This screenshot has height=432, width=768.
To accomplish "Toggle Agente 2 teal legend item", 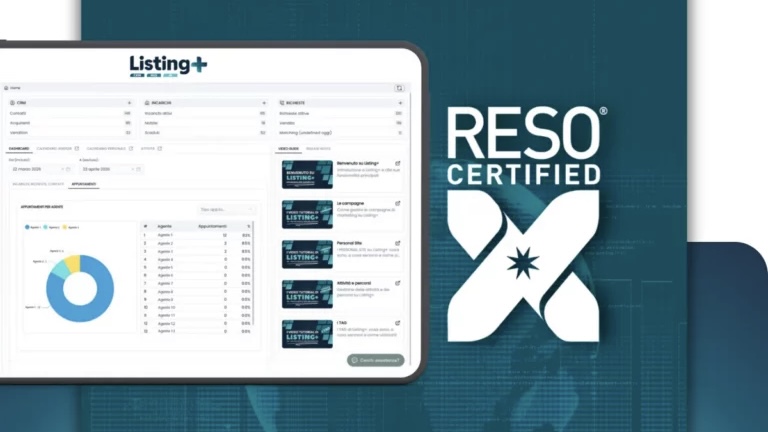I will [51, 227].
